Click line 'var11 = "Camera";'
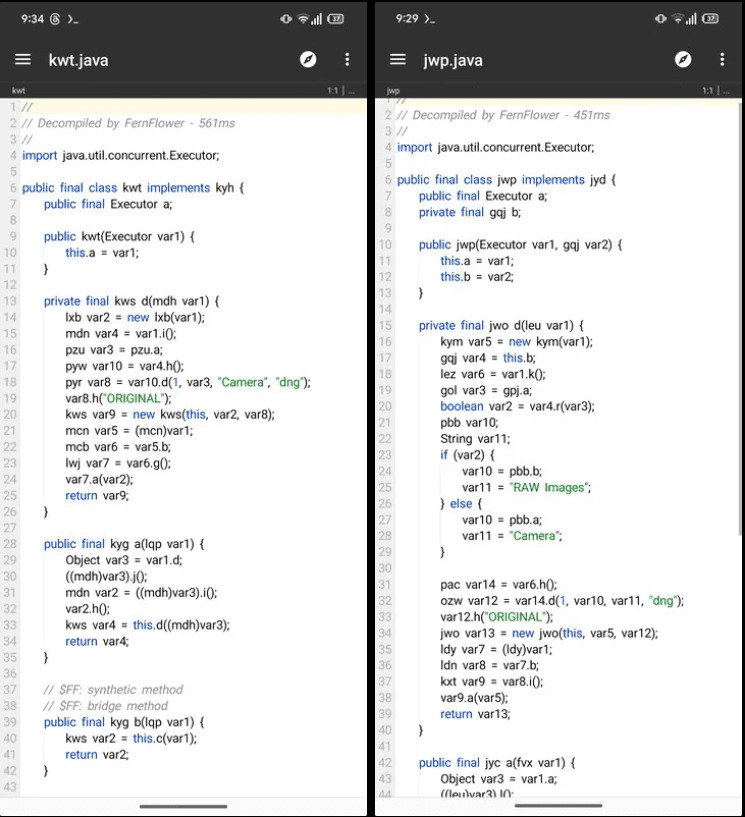 tap(512, 536)
